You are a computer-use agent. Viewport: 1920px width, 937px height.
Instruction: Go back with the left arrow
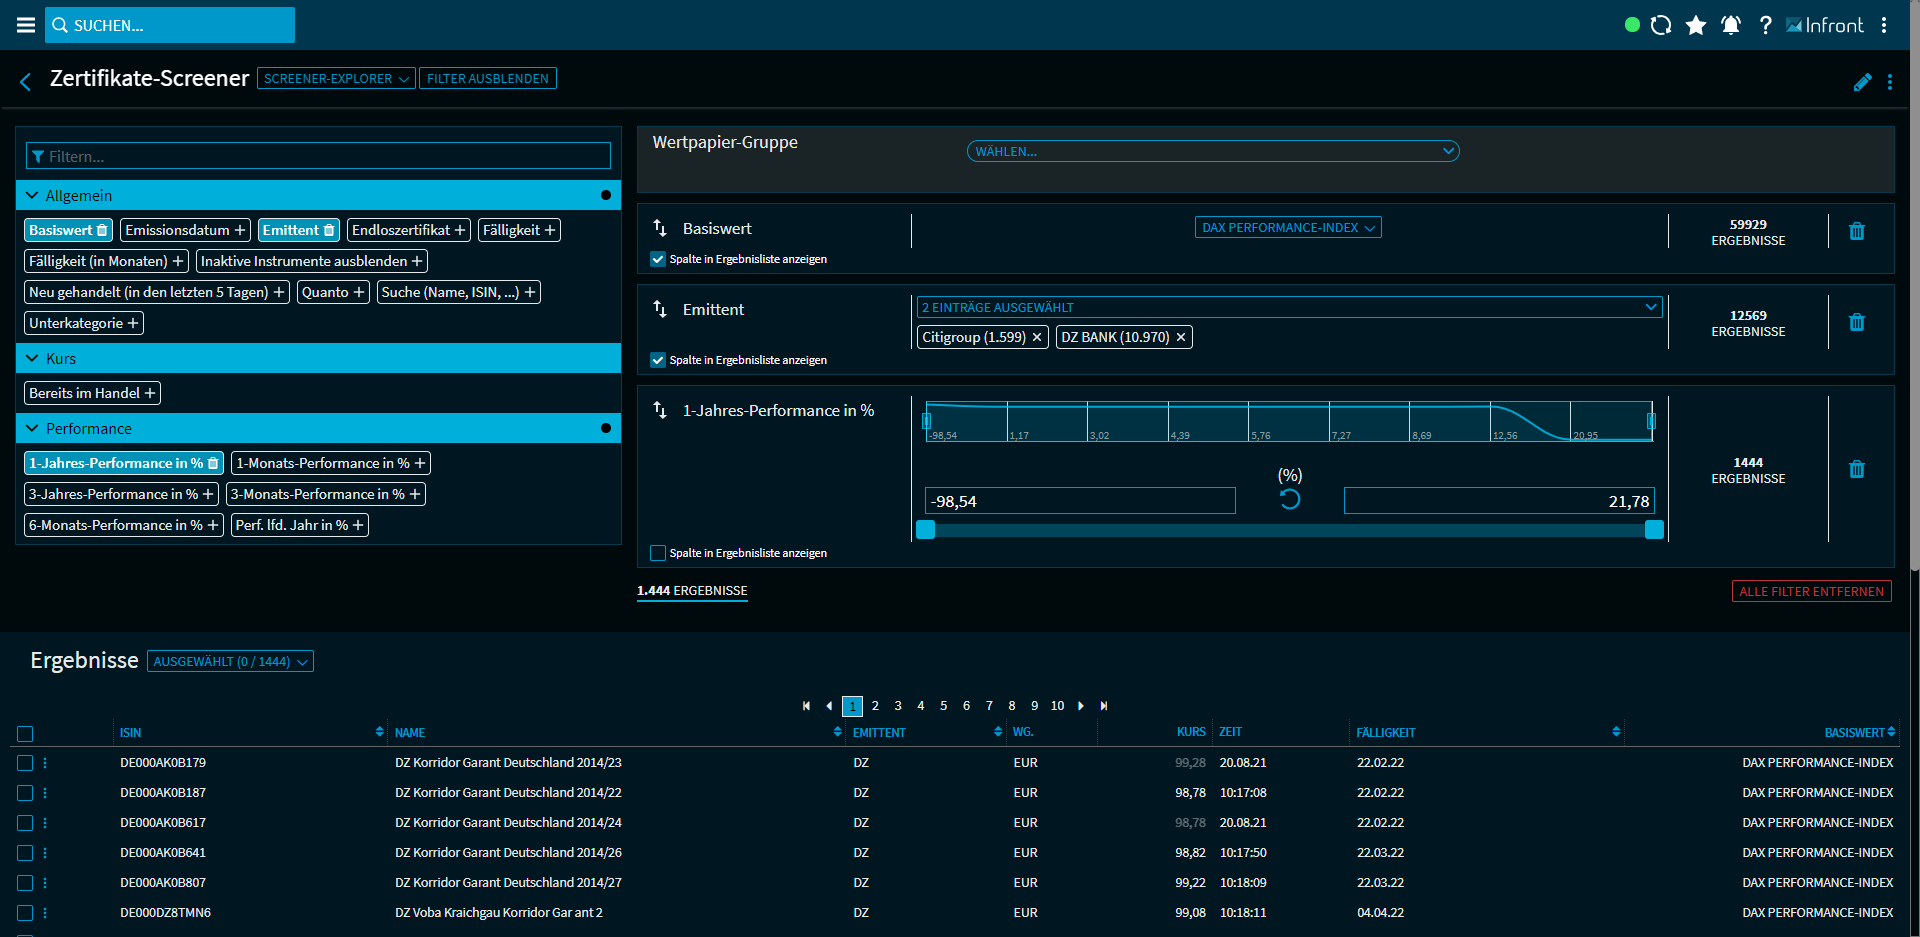(26, 82)
